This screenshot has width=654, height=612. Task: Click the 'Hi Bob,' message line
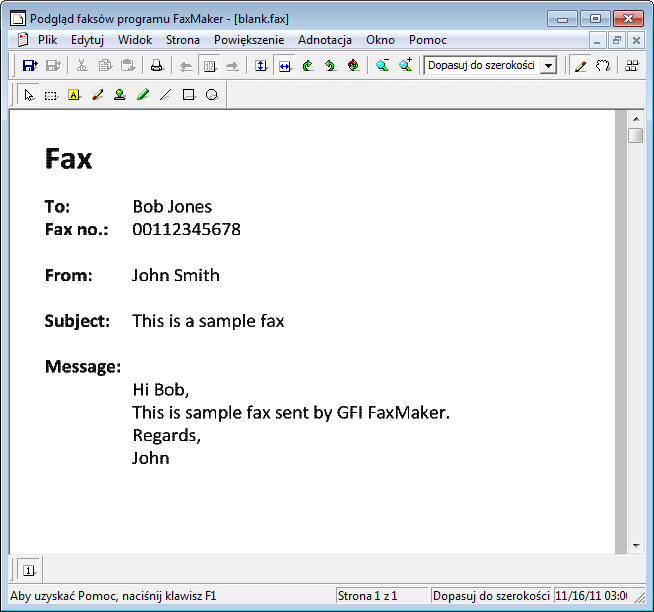click(161, 390)
